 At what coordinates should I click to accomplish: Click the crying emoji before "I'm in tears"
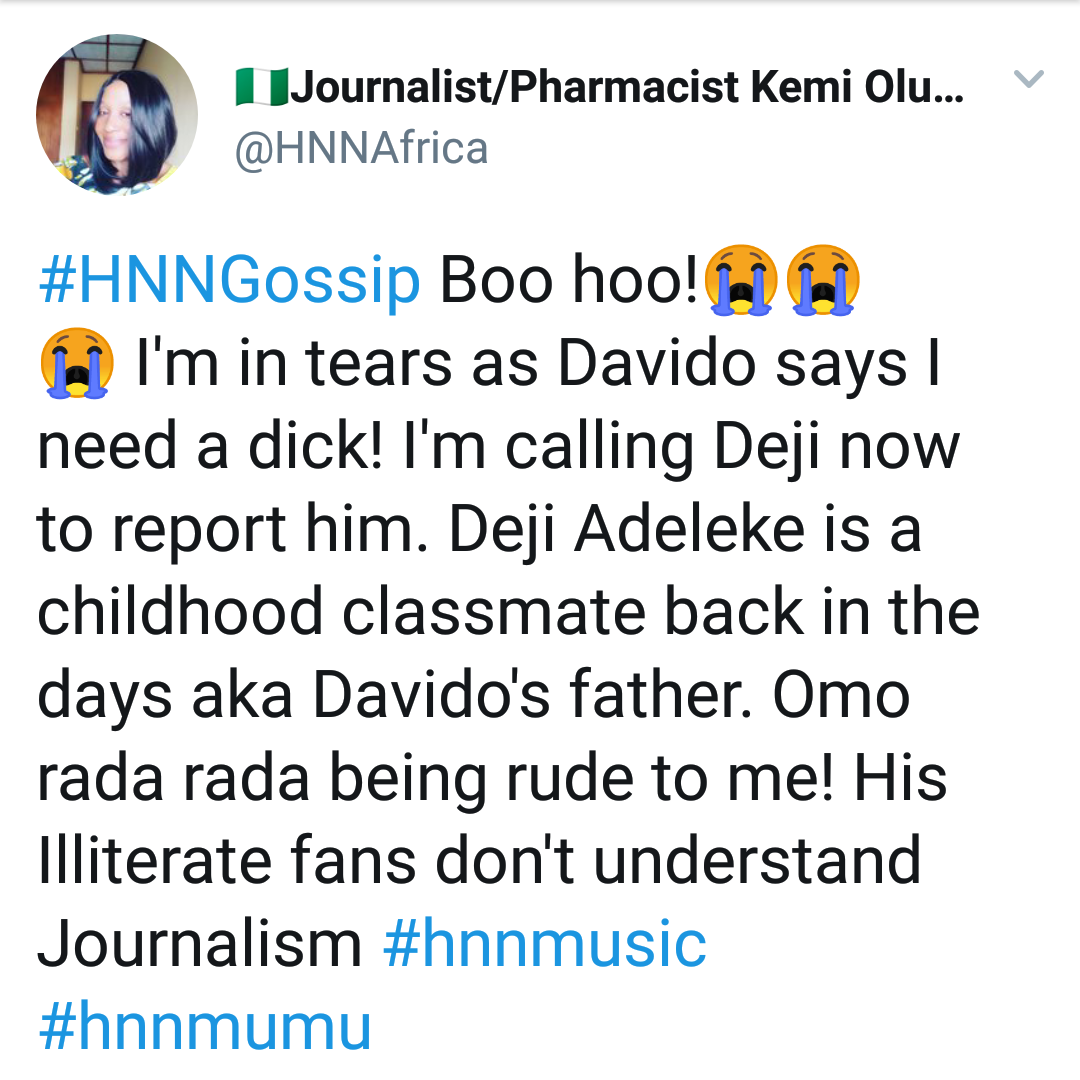tap(77, 364)
